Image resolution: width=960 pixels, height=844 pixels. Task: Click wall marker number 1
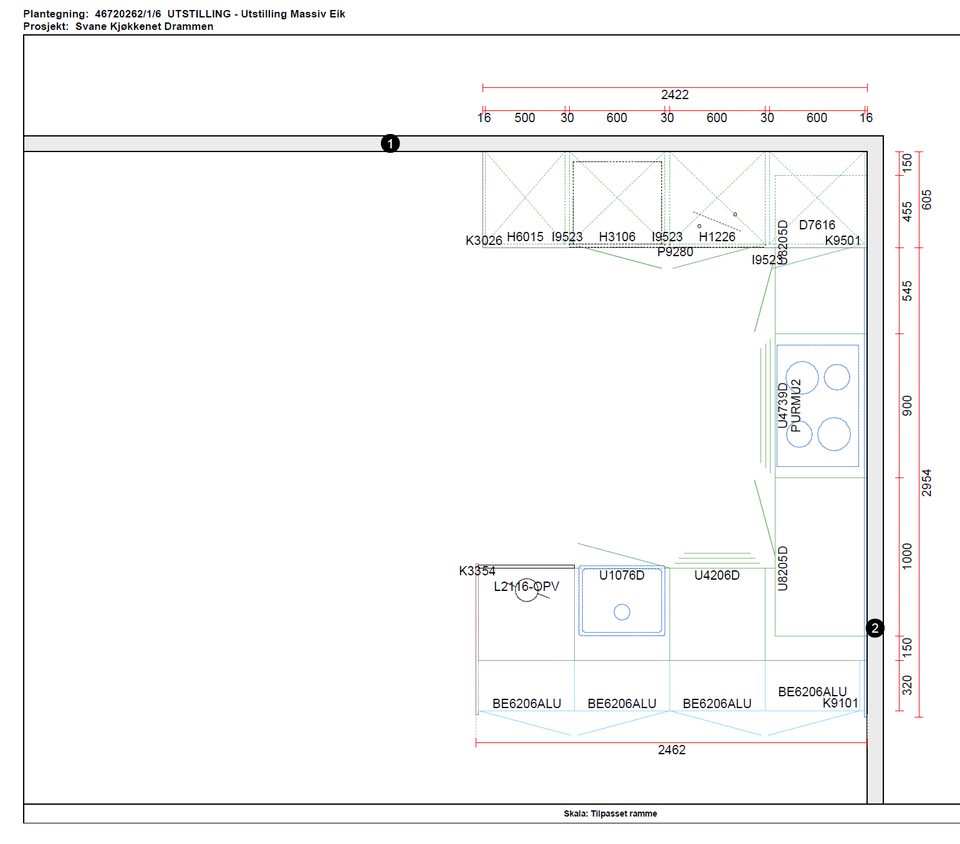390,144
